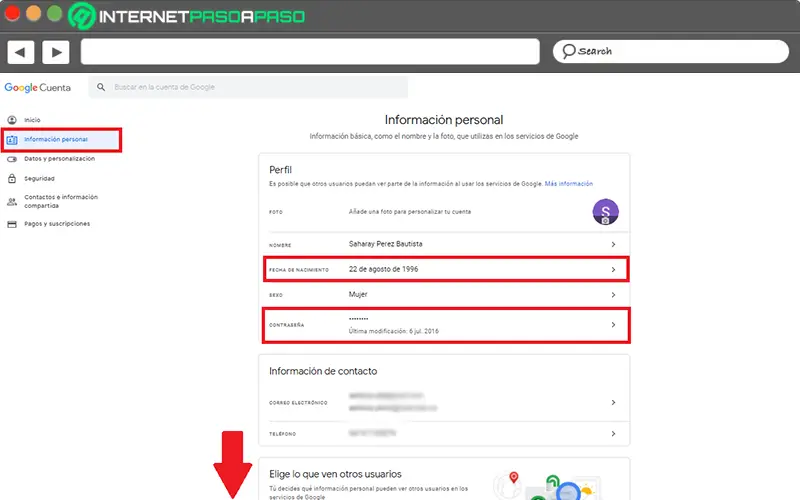Click the purple profile photo avatar
Screen dimensions: 800x500
click(606, 211)
